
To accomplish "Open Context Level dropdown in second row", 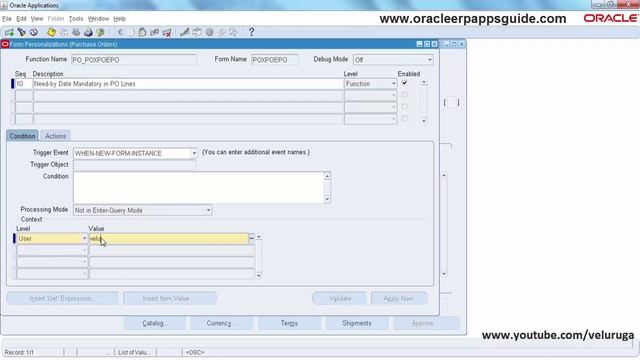I will click(84, 250).
